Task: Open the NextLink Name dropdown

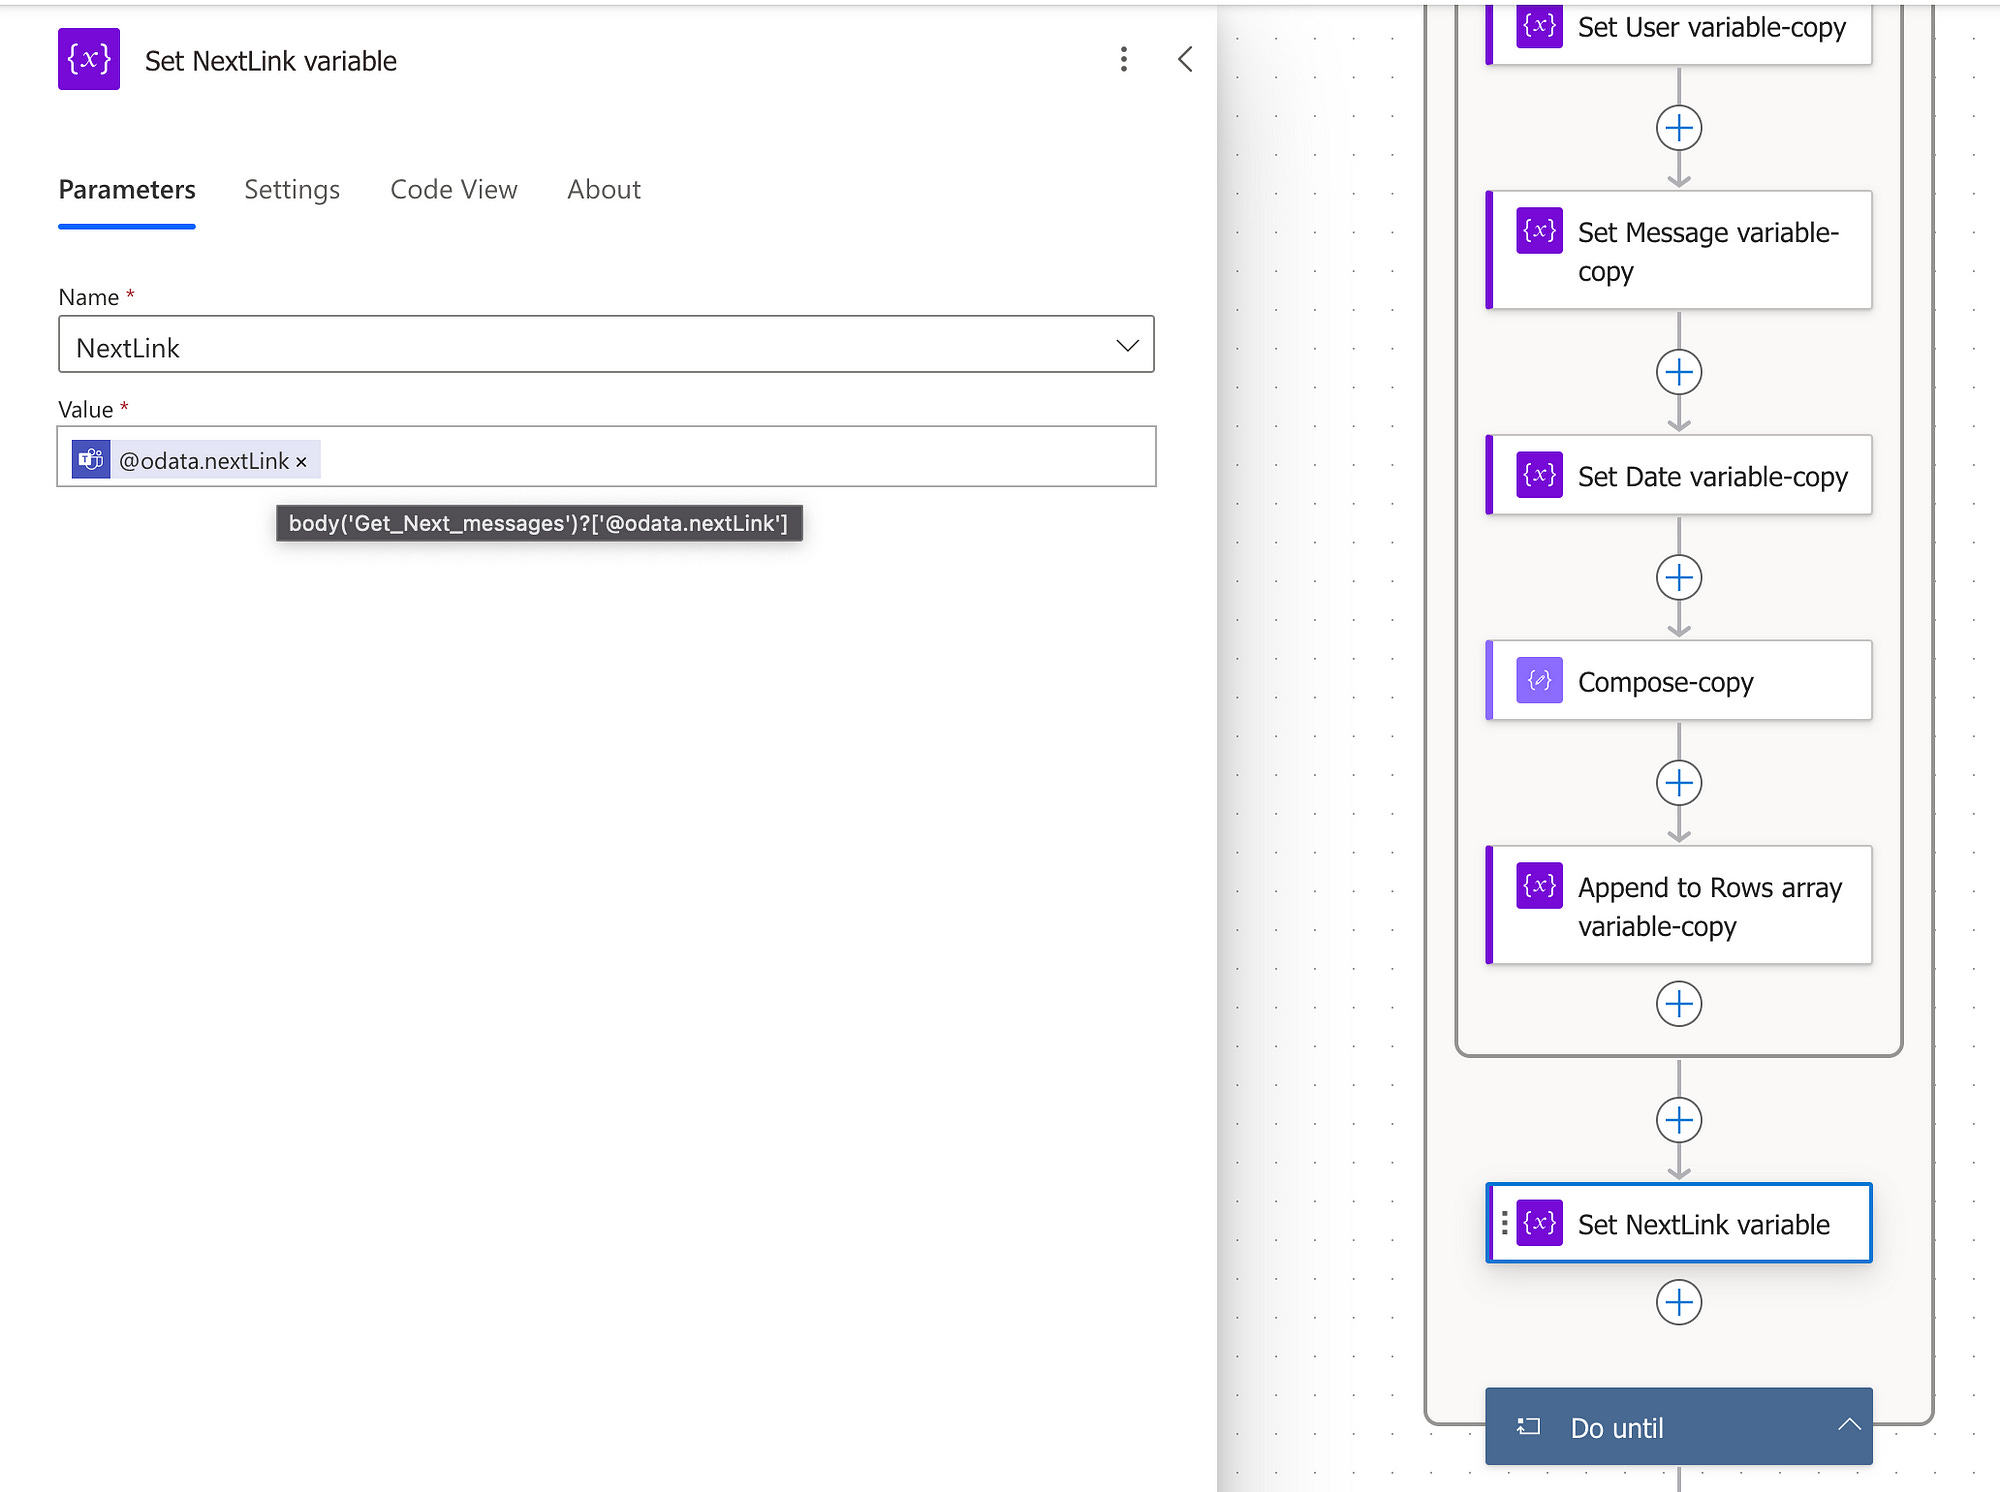Action: (1127, 346)
